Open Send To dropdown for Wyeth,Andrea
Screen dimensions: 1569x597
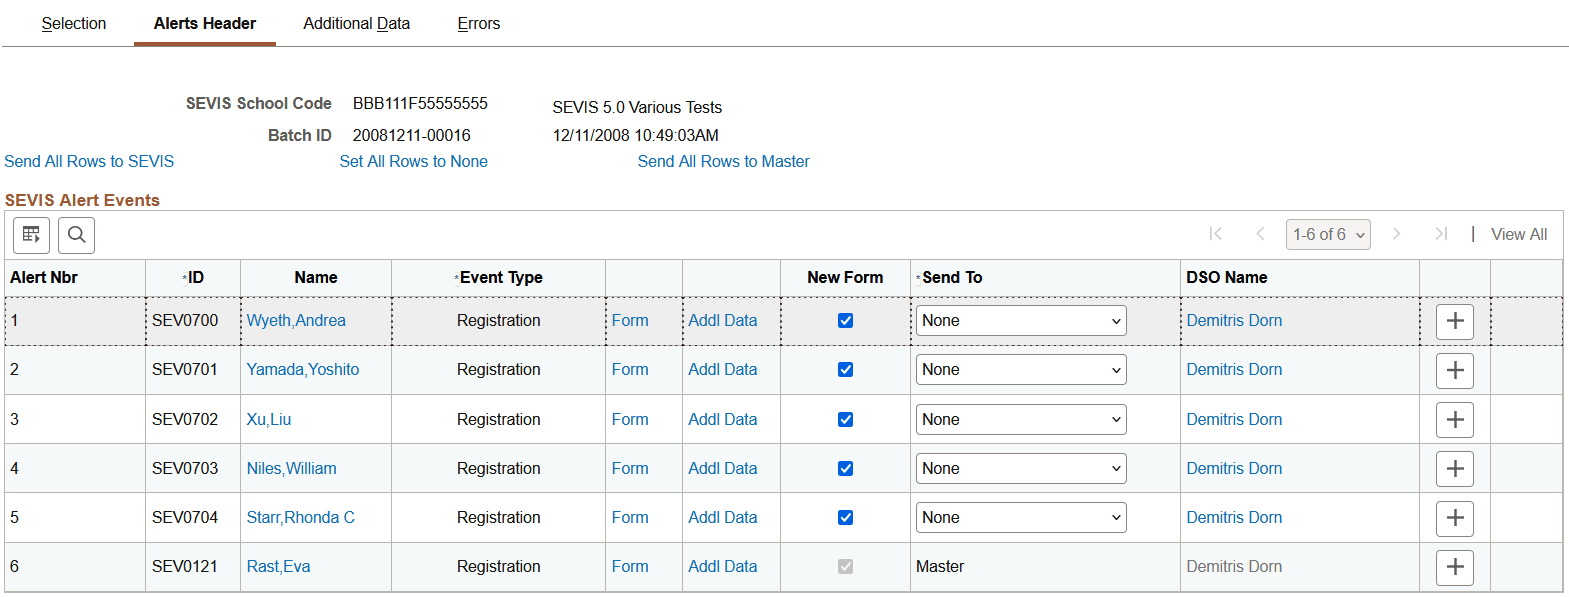(x=1021, y=321)
